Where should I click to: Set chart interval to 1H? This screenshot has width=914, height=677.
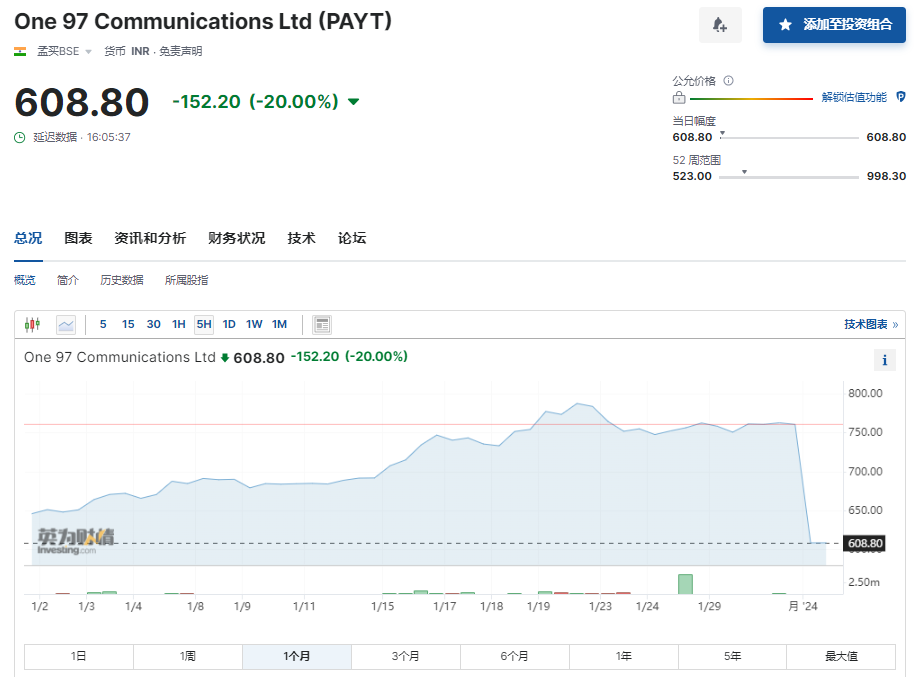[178, 324]
